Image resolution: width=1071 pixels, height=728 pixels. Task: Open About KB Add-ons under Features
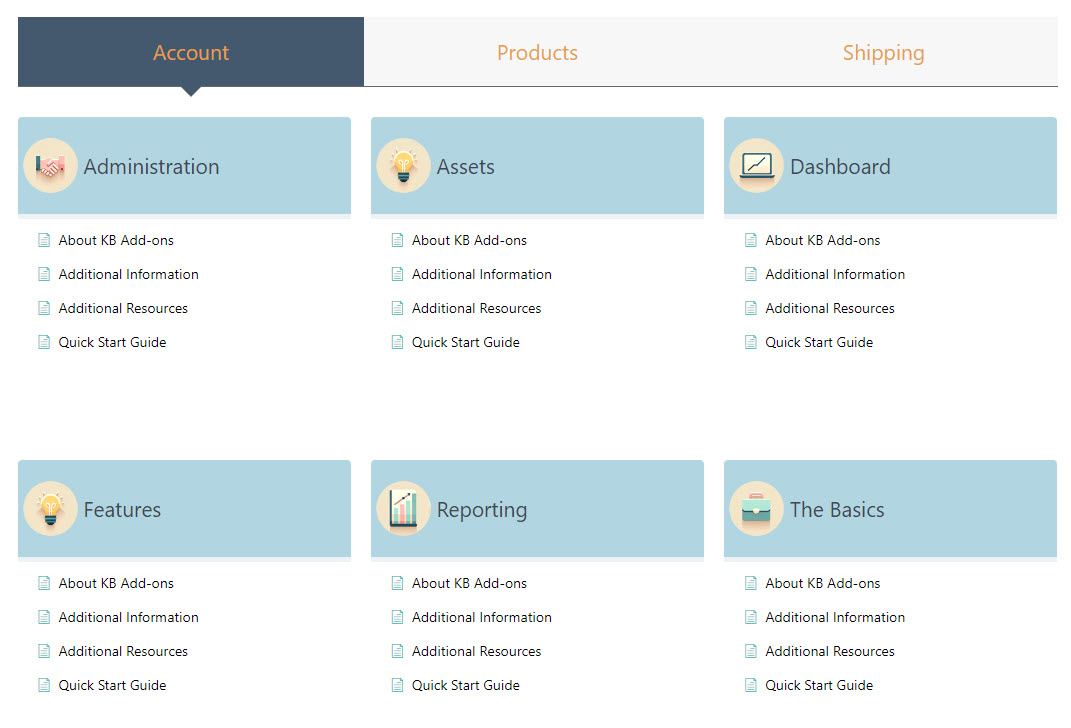pyautogui.click(x=116, y=583)
